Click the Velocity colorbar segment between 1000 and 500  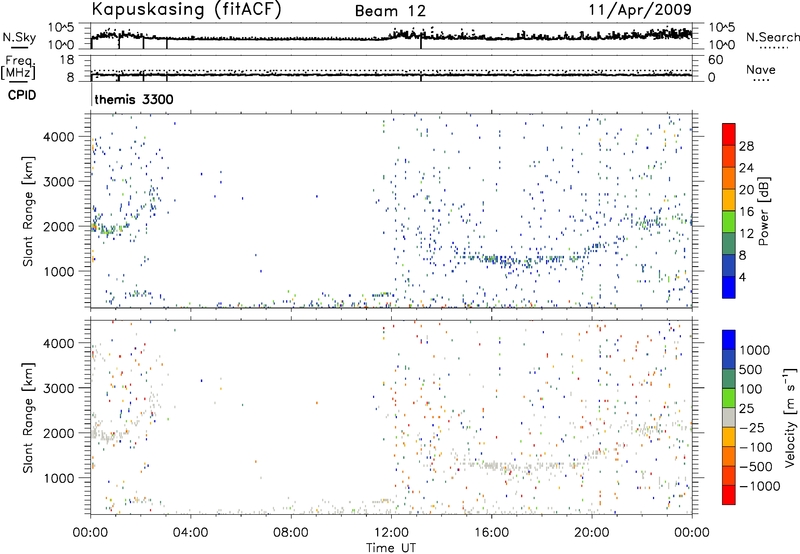pyautogui.click(x=729, y=359)
